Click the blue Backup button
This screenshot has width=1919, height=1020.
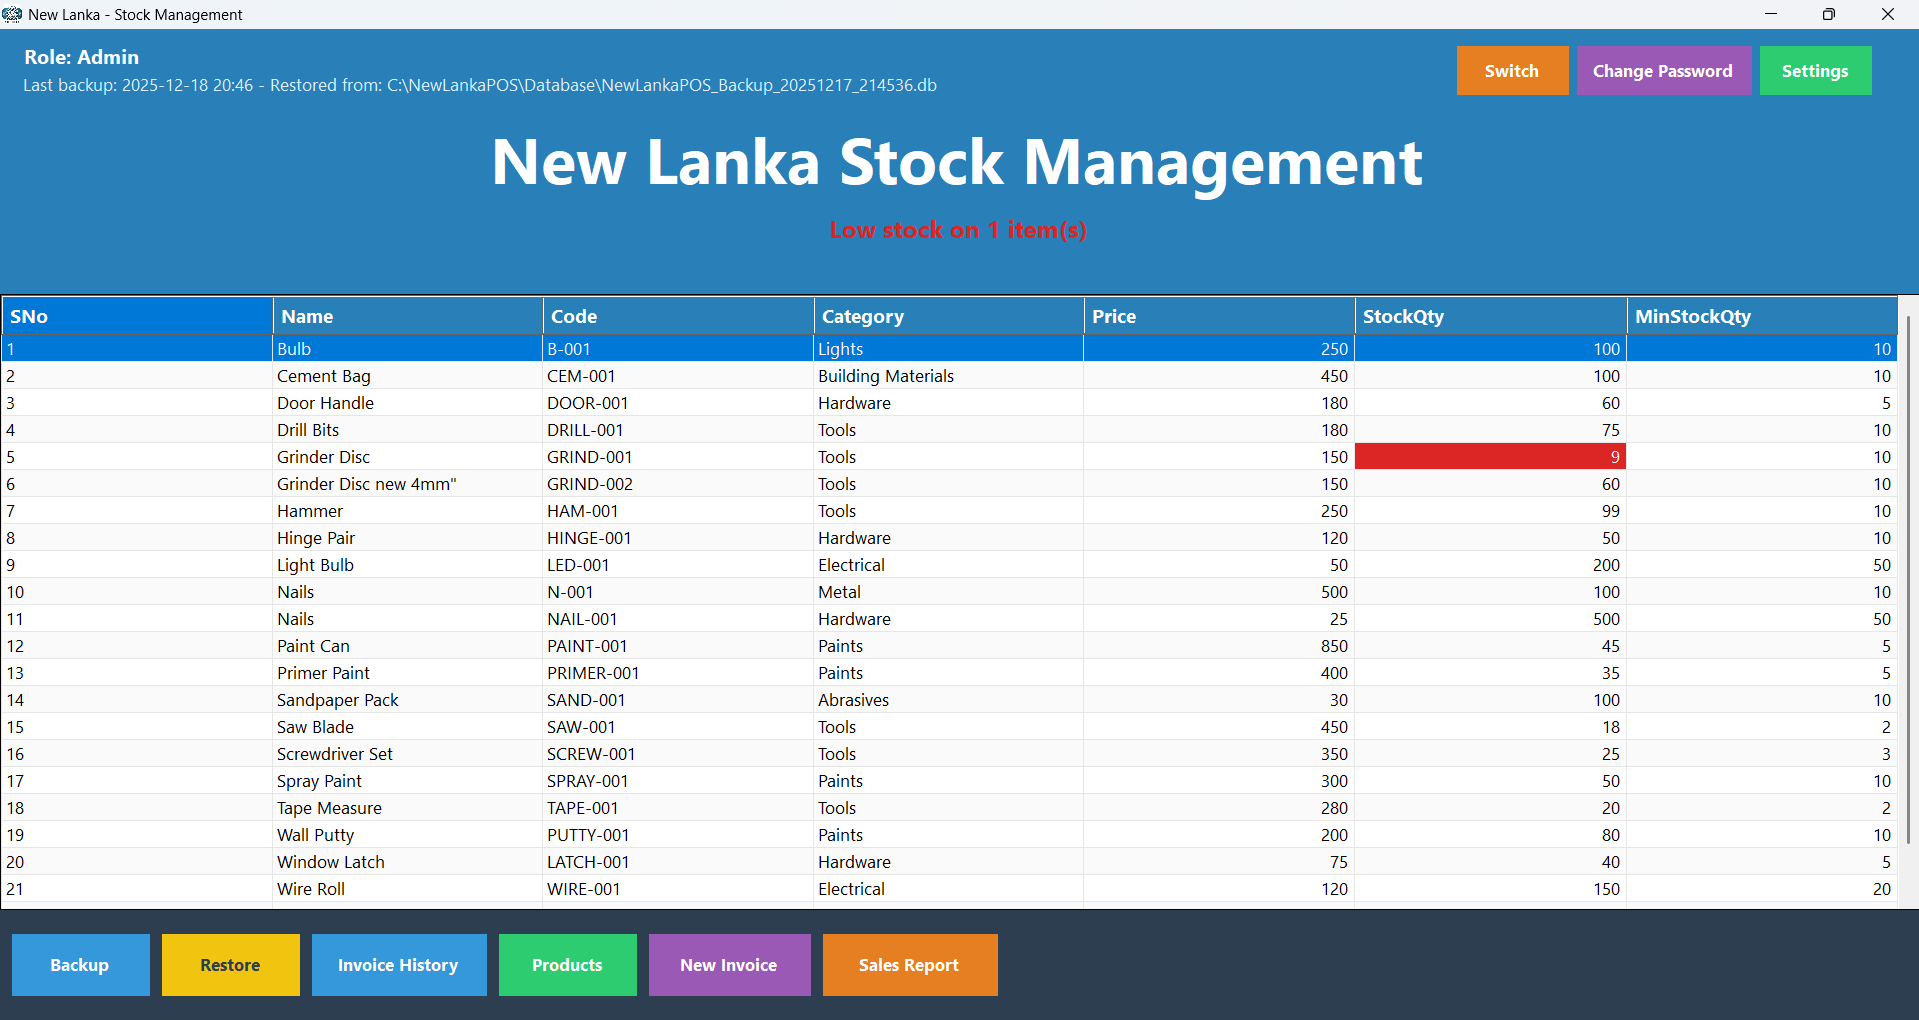pos(80,965)
